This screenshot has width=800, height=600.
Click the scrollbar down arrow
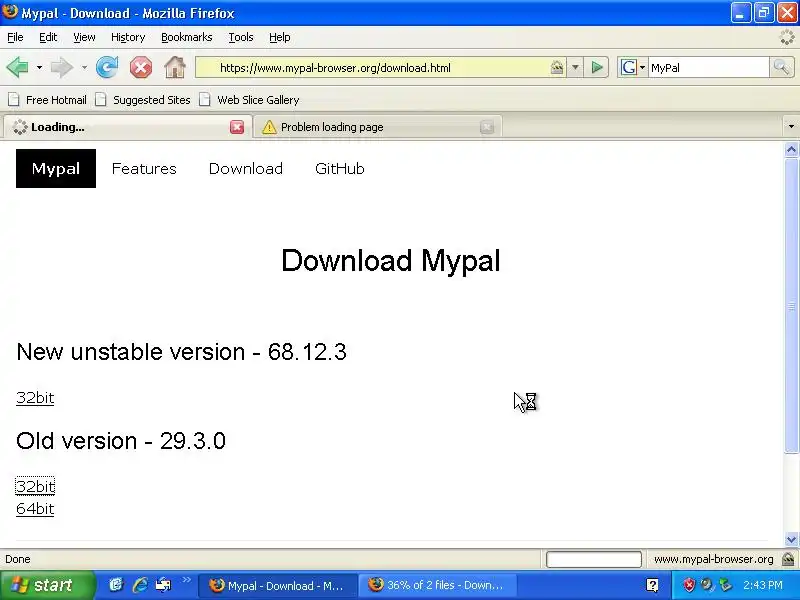point(791,539)
